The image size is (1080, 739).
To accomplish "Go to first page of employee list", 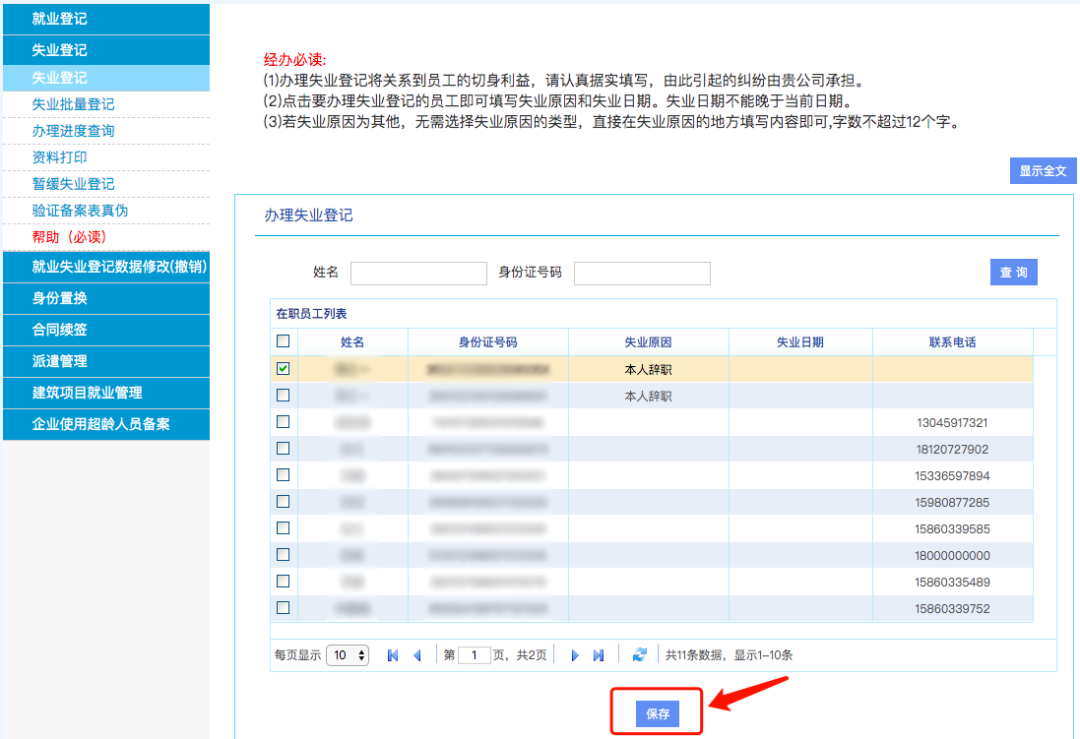I will tap(393, 655).
